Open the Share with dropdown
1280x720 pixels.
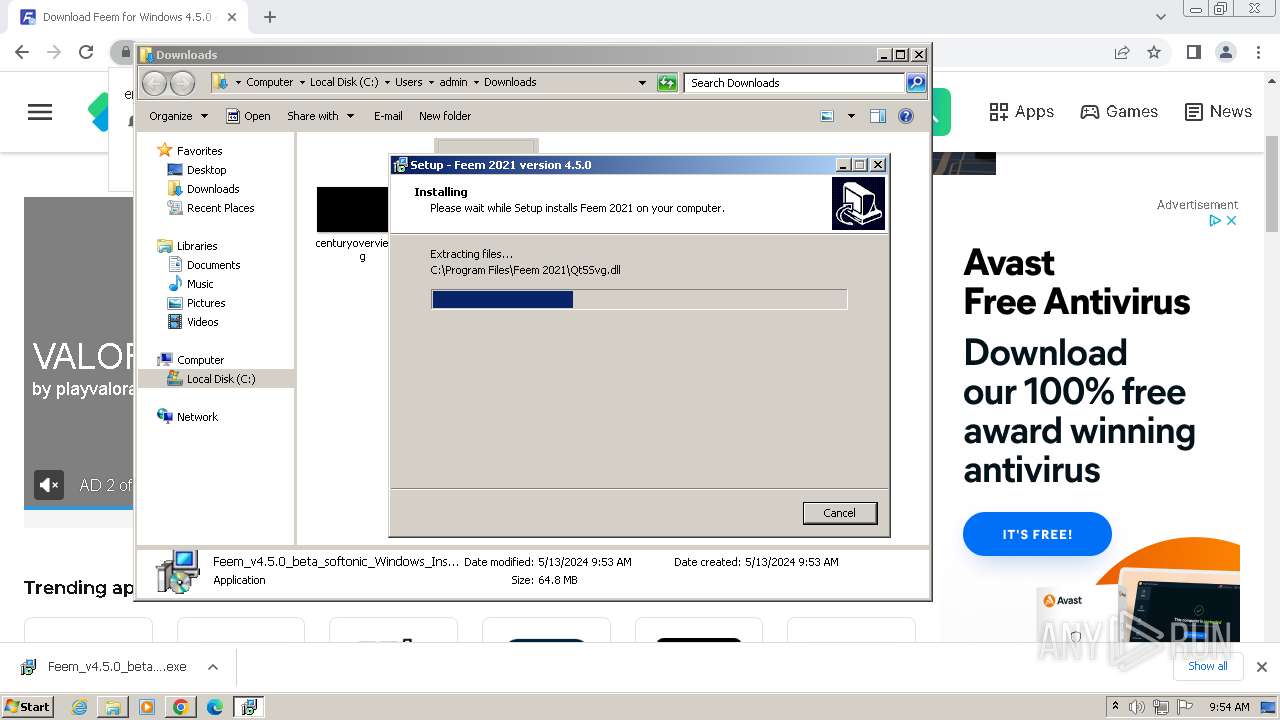click(x=320, y=116)
